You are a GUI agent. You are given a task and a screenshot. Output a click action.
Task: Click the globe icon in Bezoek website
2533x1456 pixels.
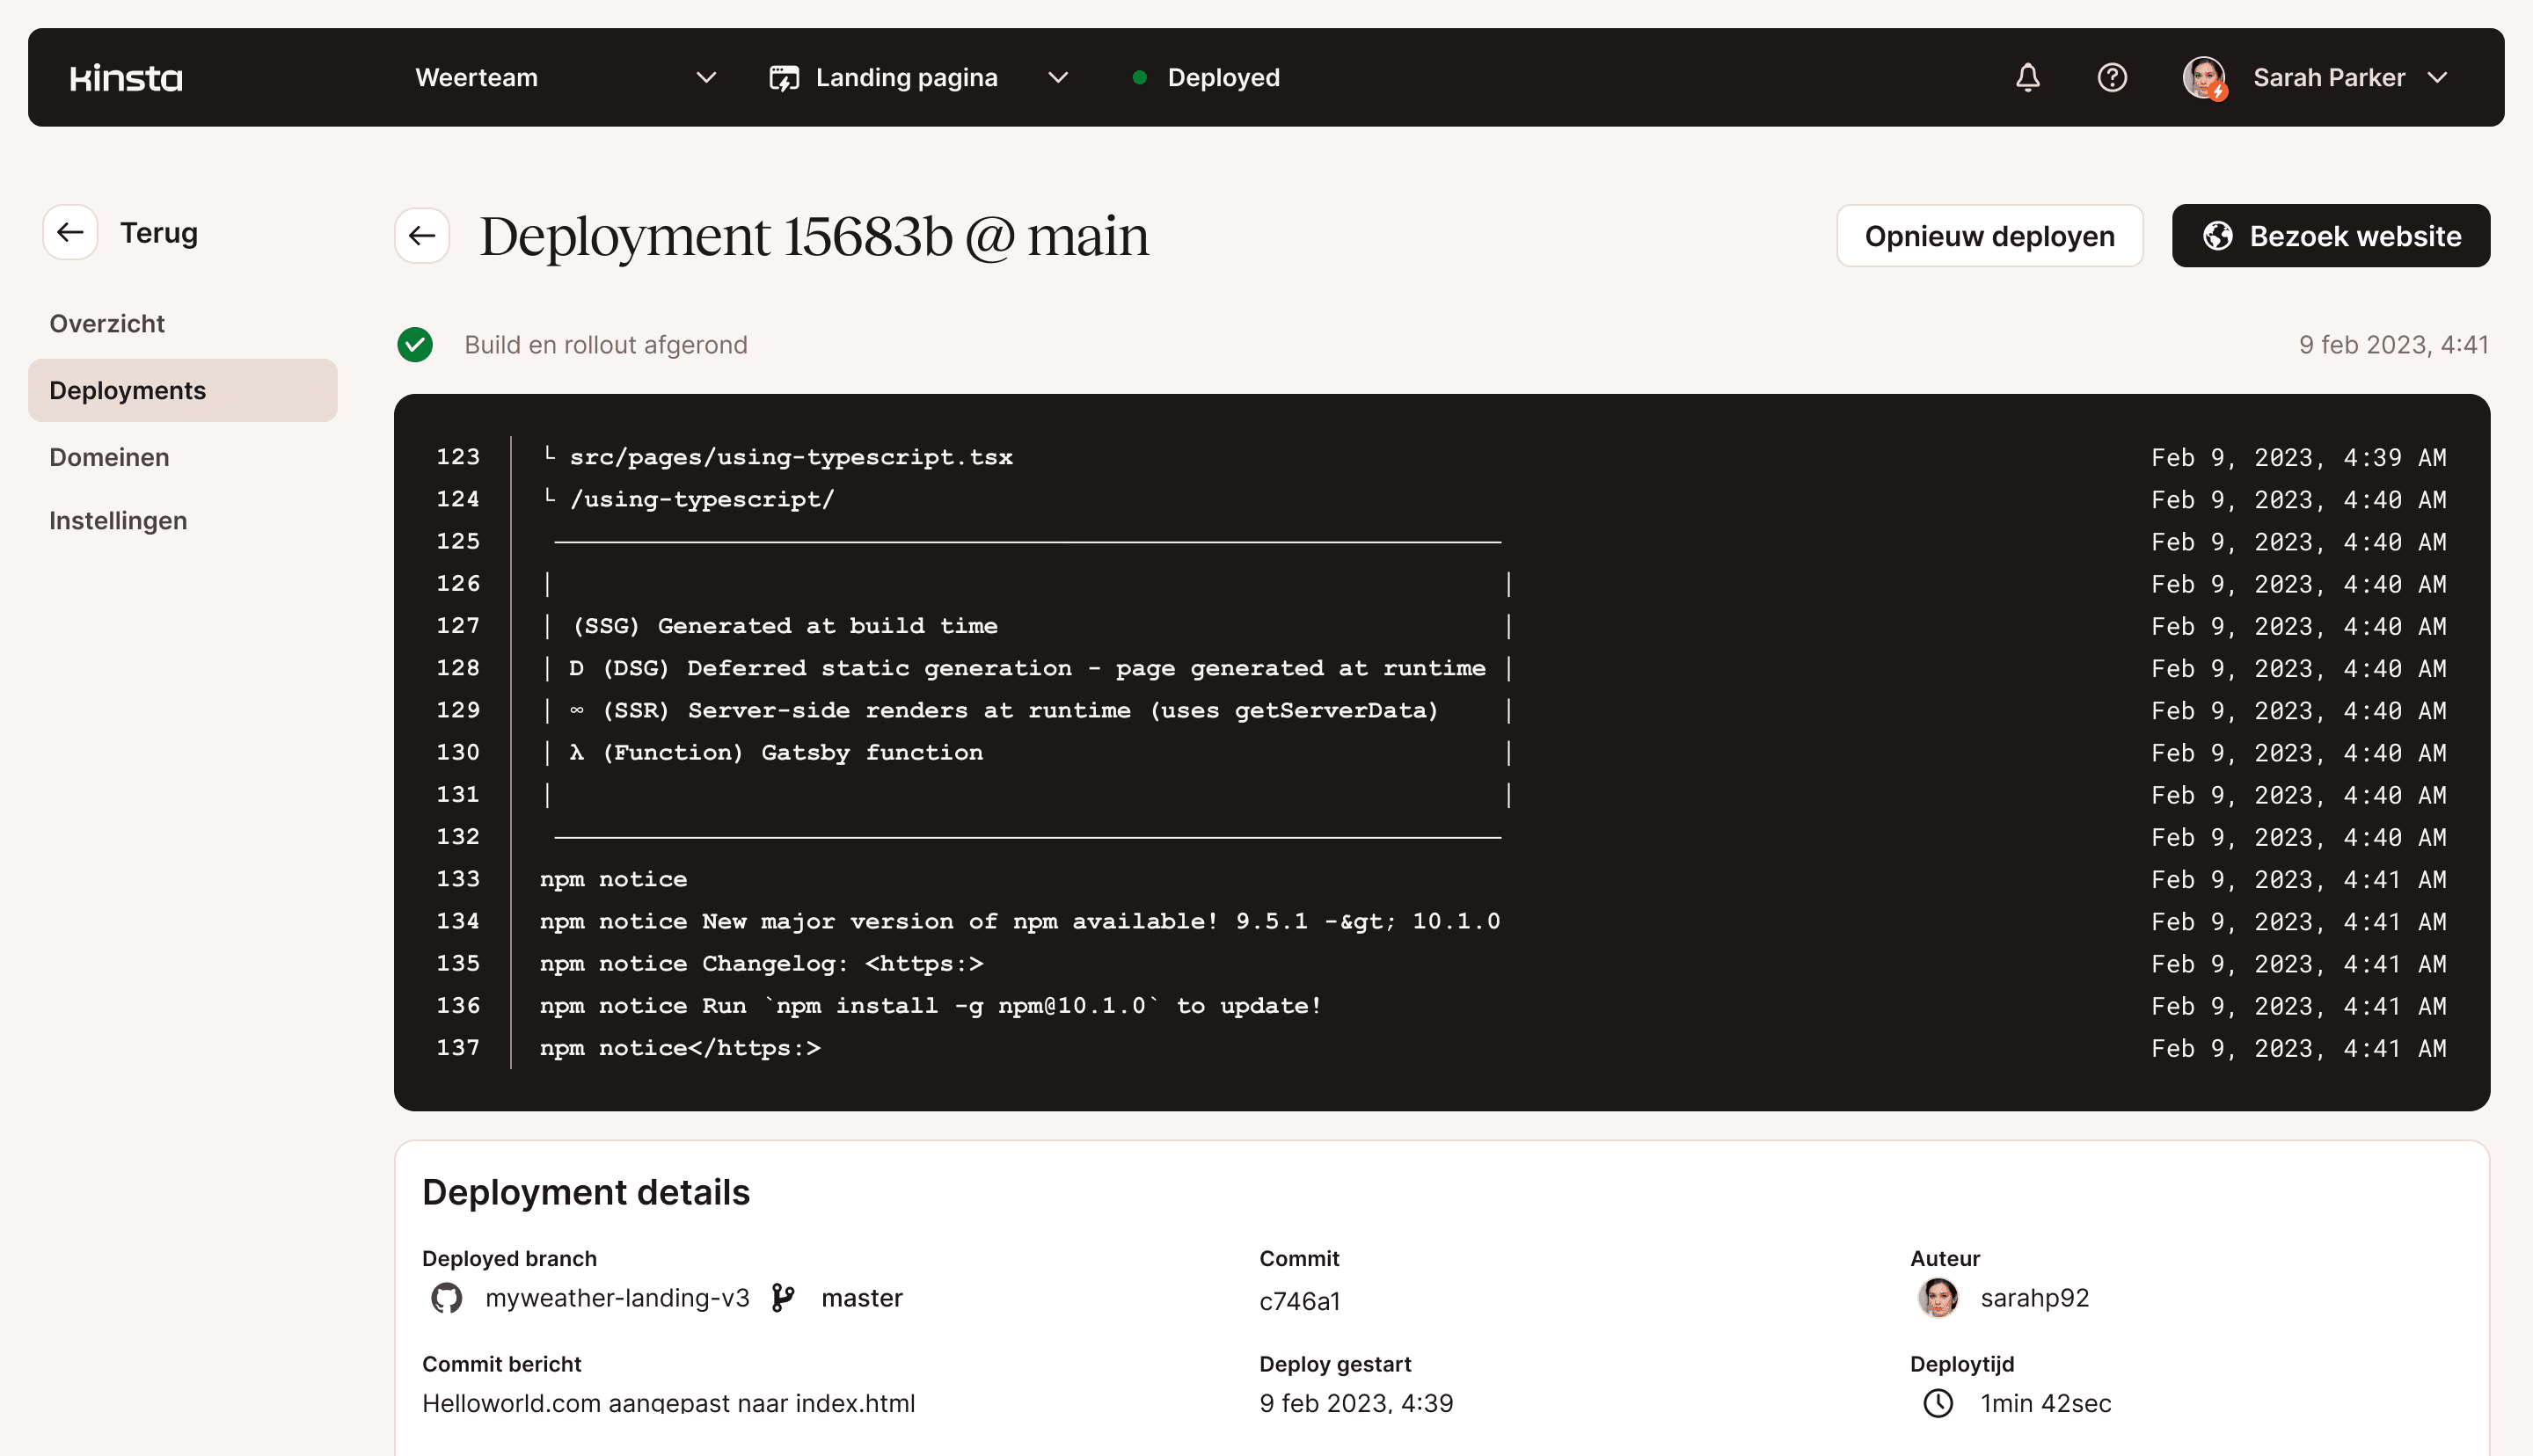2218,236
